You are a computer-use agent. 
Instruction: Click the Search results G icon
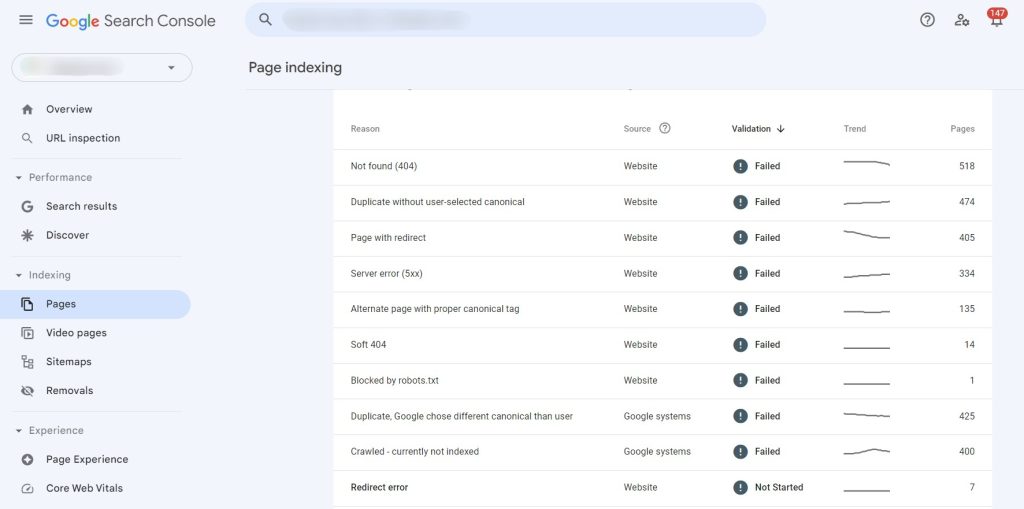tap(27, 206)
